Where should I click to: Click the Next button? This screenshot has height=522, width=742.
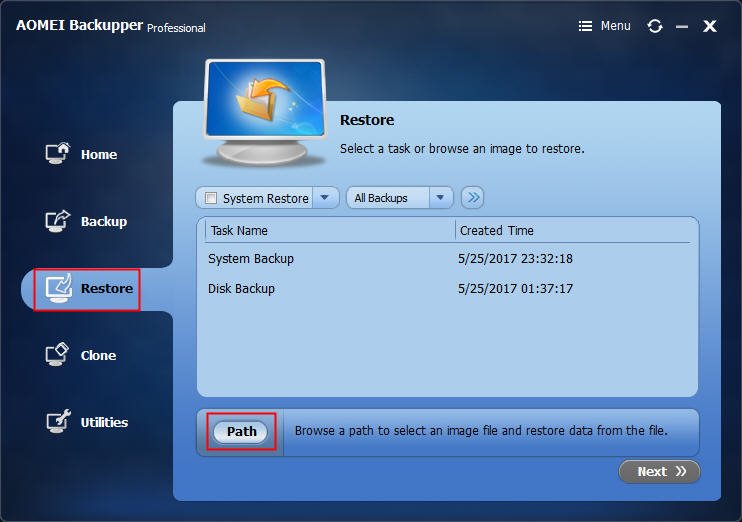pos(659,471)
